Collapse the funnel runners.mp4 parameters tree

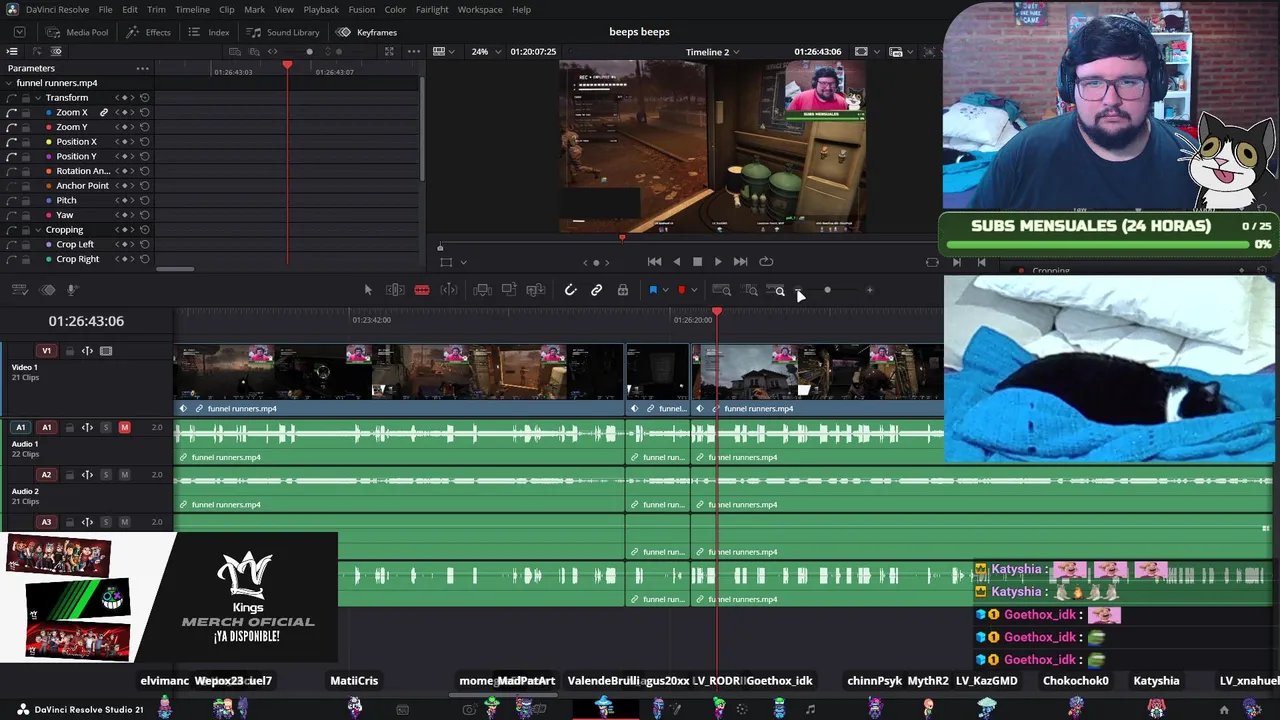pyautogui.click(x=11, y=83)
